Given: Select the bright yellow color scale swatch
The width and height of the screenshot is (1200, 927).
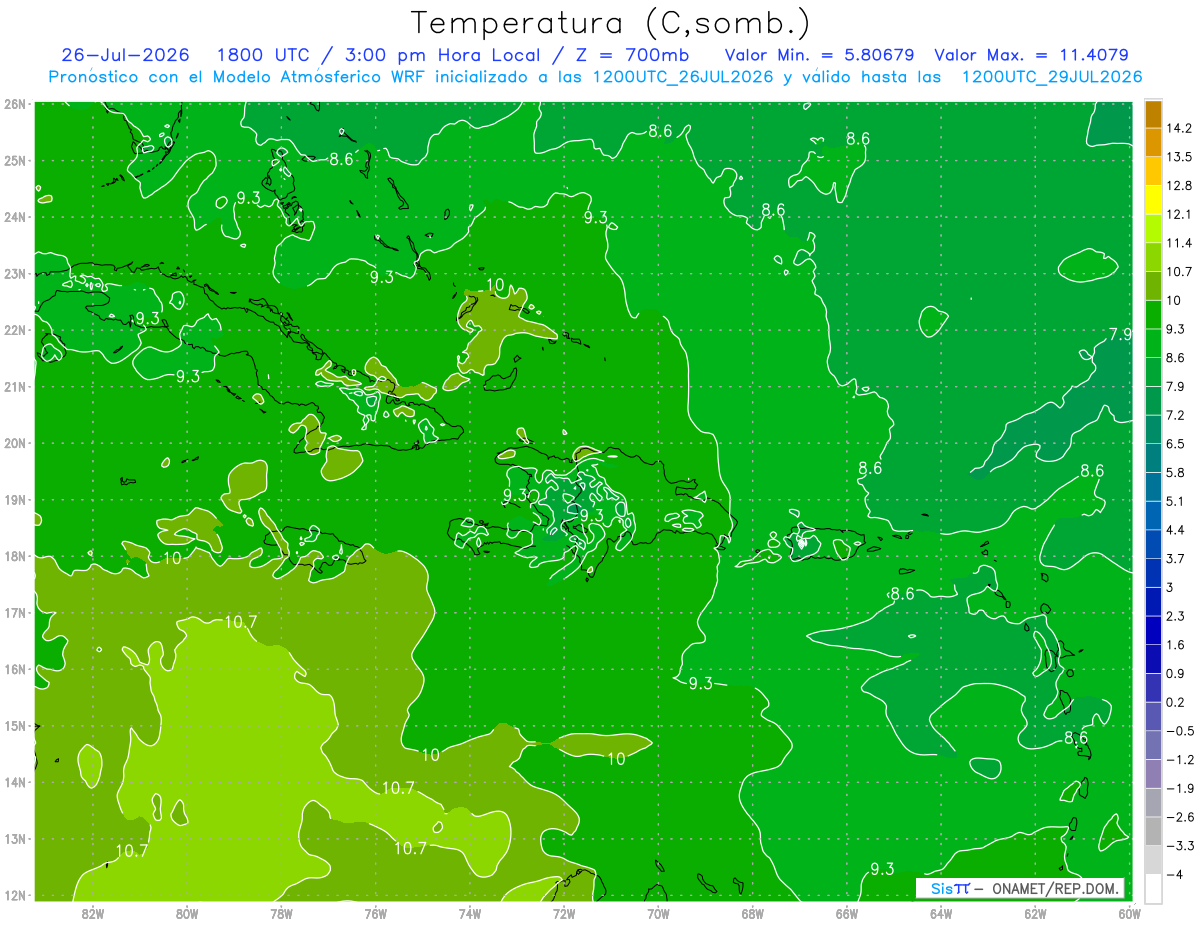Looking at the screenshot, I should click(x=1153, y=200).
